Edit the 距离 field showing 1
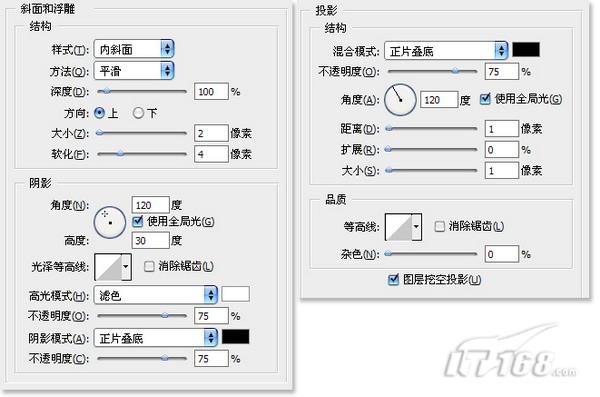The image size is (600, 397). [502, 129]
